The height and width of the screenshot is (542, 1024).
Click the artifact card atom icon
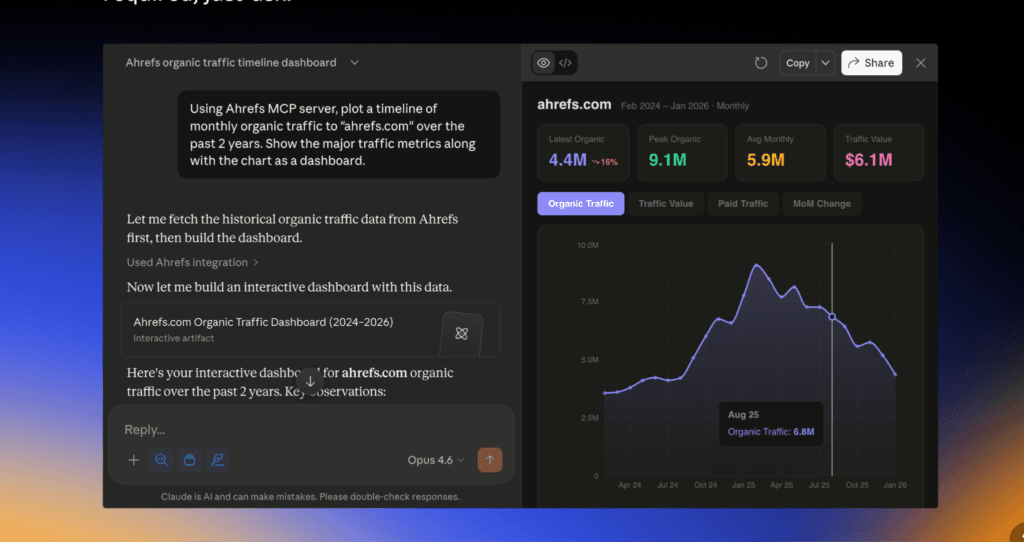[462, 334]
